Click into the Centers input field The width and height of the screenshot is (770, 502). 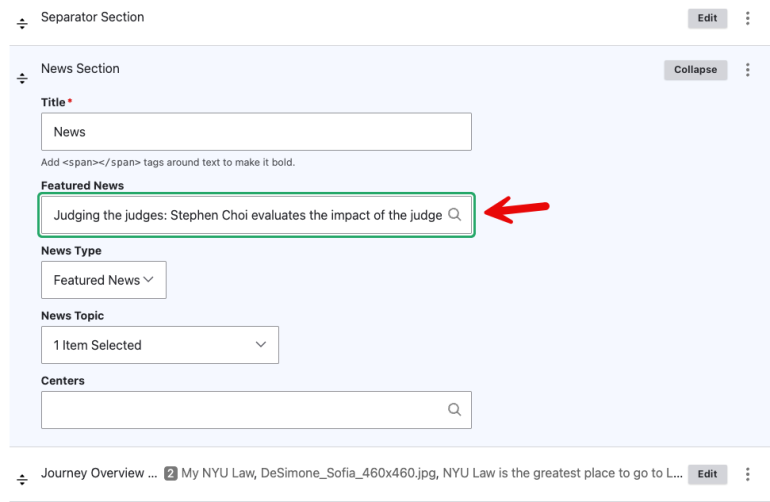coord(240,409)
